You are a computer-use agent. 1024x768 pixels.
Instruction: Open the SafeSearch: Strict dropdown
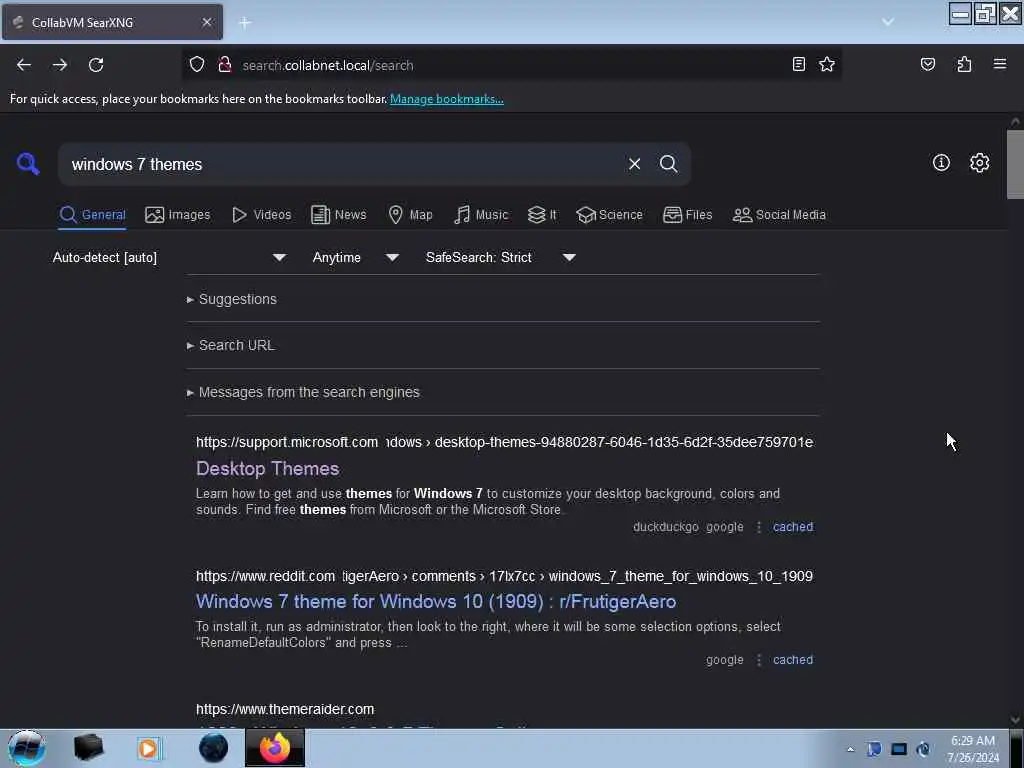pyautogui.click(x=500, y=257)
